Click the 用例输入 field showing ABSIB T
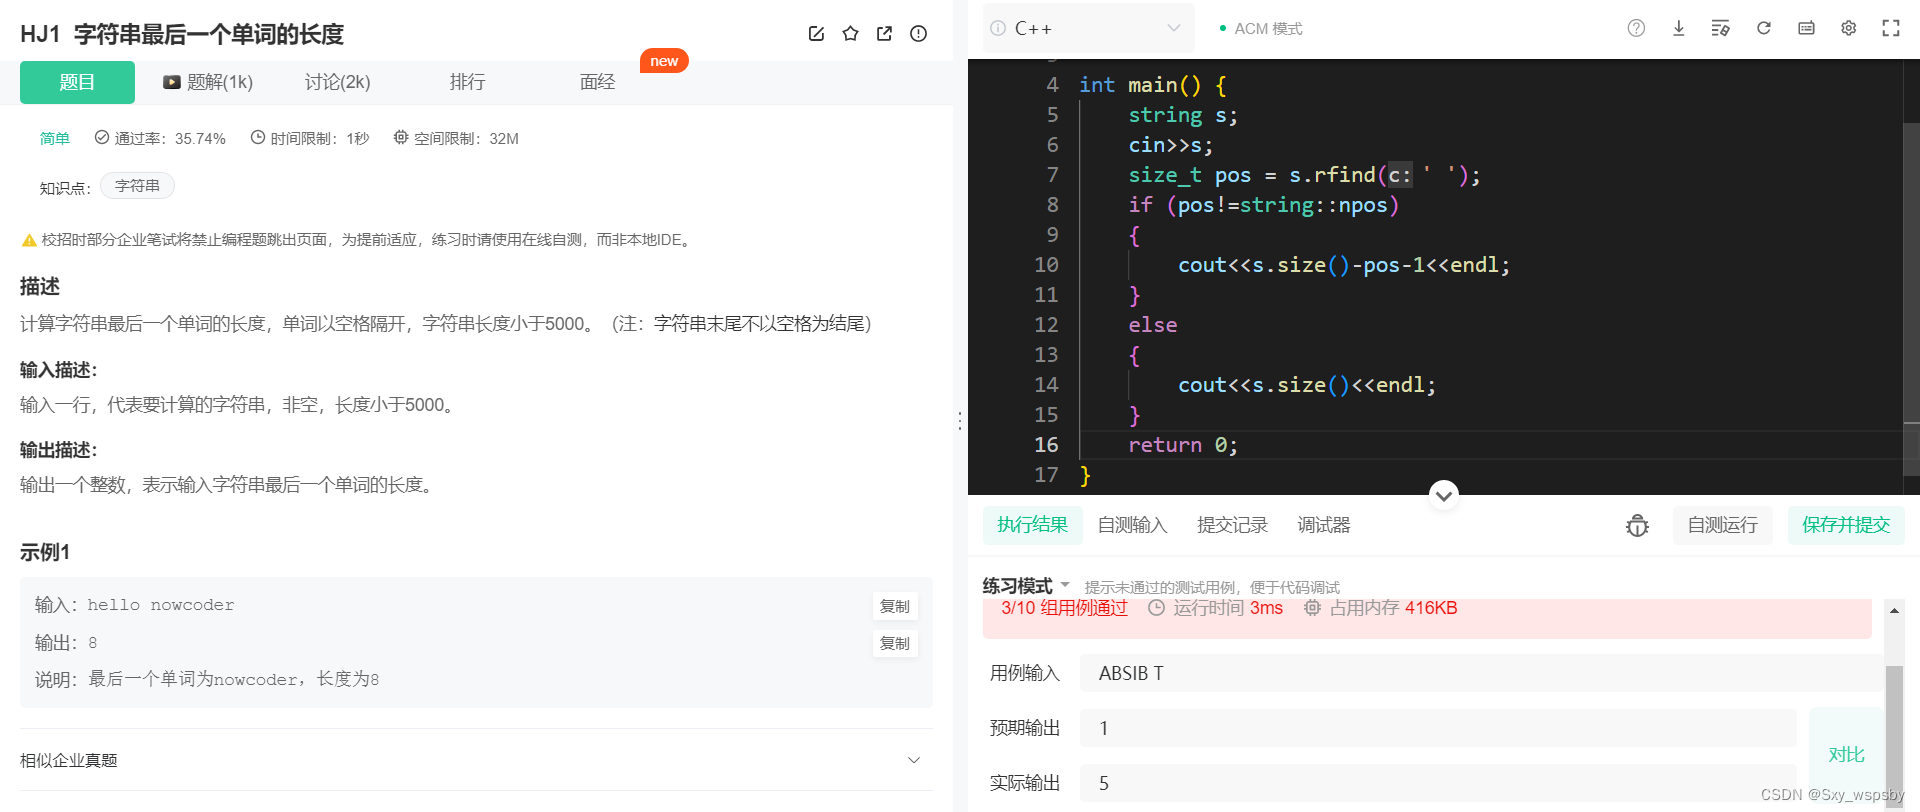 (x=1481, y=673)
